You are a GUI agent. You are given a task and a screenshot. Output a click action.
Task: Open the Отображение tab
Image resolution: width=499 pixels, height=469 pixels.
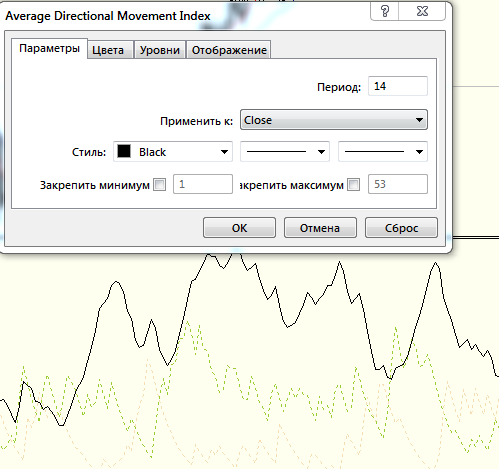point(229,50)
